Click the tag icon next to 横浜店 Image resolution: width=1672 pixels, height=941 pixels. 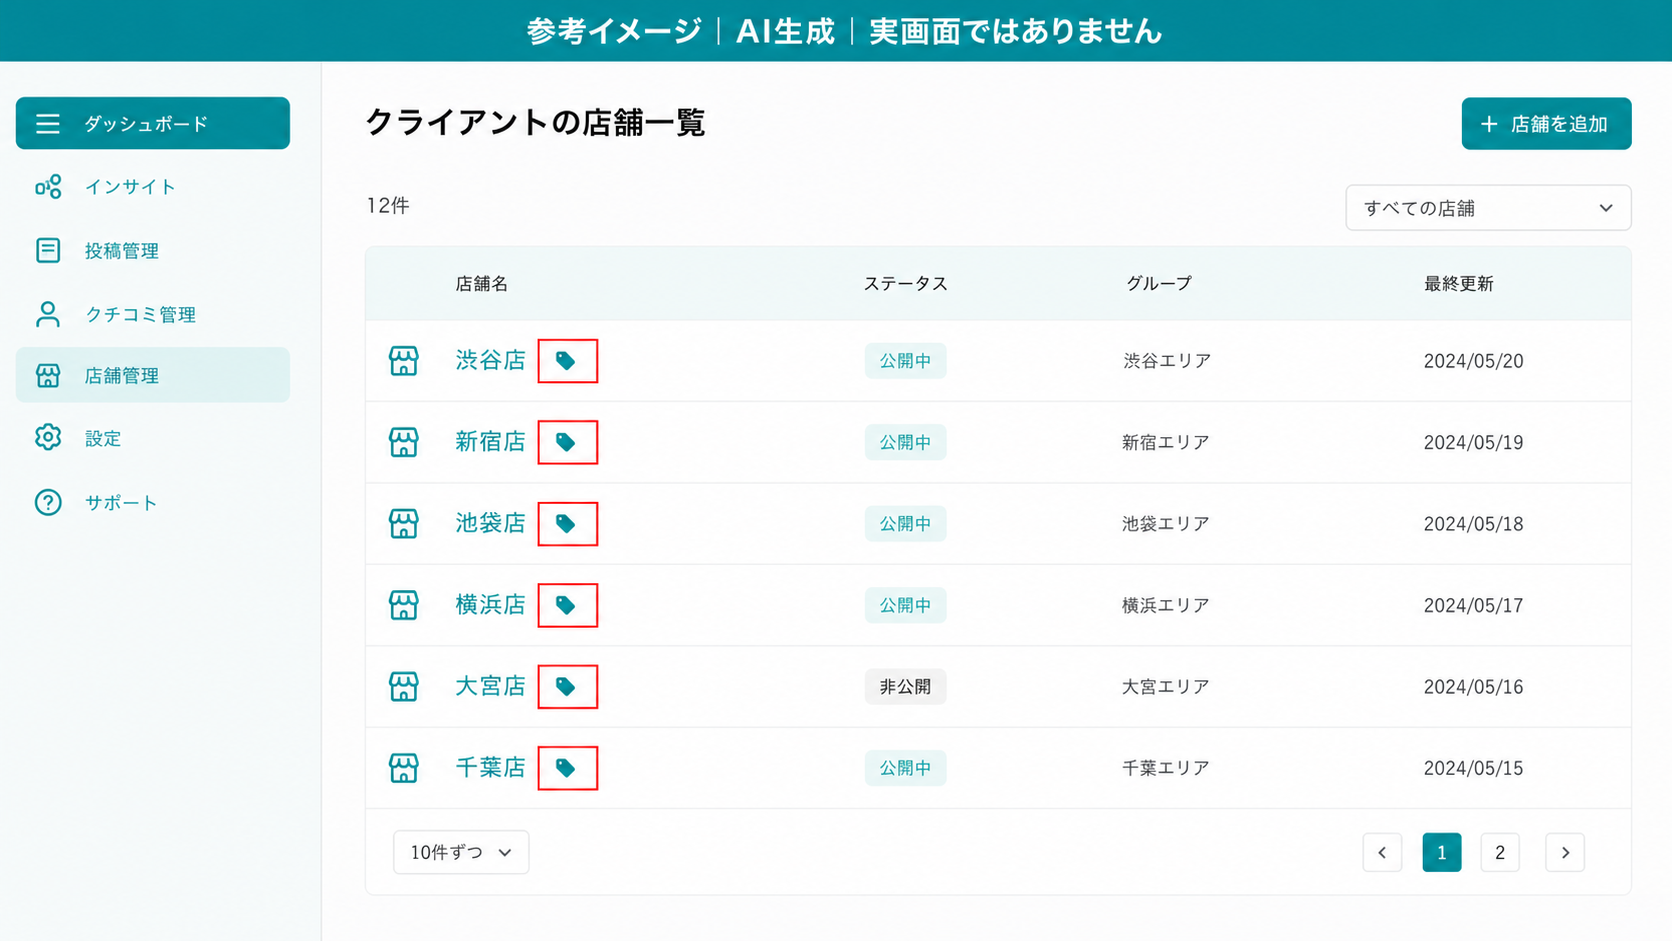click(566, 605)
